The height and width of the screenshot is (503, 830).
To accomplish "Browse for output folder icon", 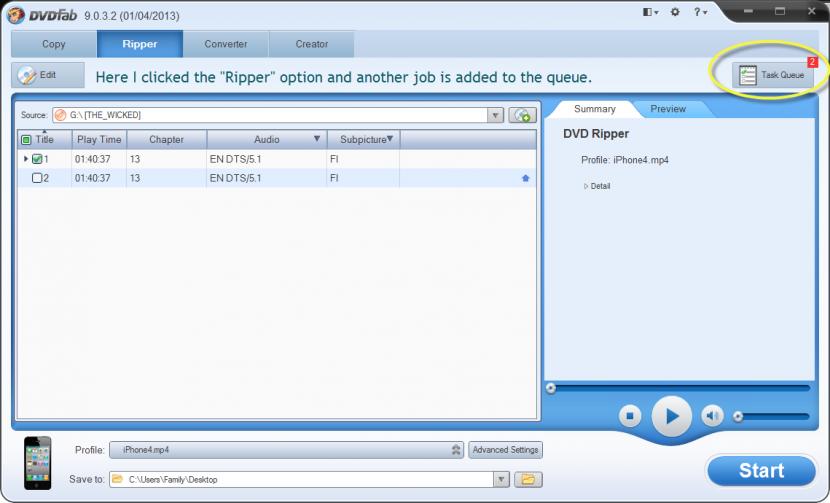I will point(528,480).
